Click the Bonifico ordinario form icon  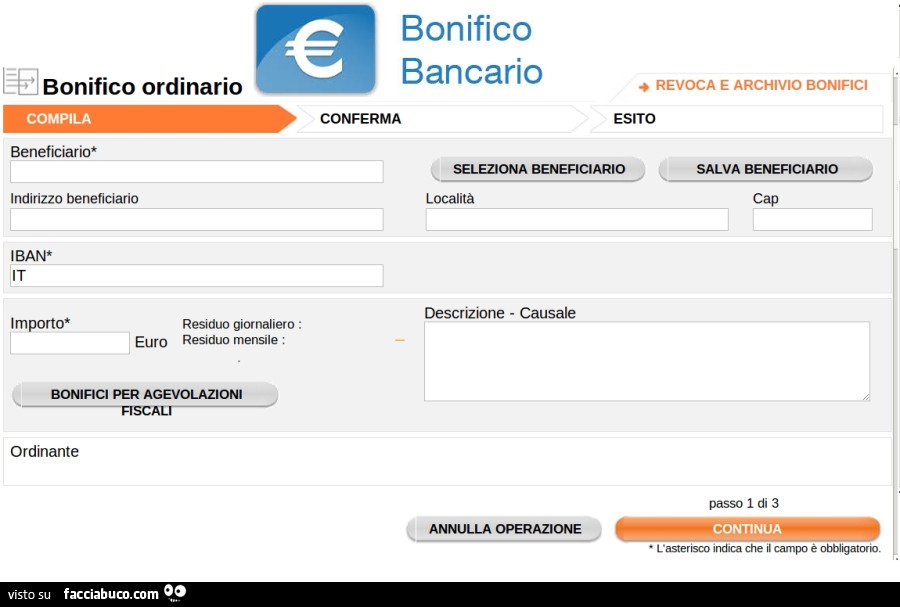(20, 82)
